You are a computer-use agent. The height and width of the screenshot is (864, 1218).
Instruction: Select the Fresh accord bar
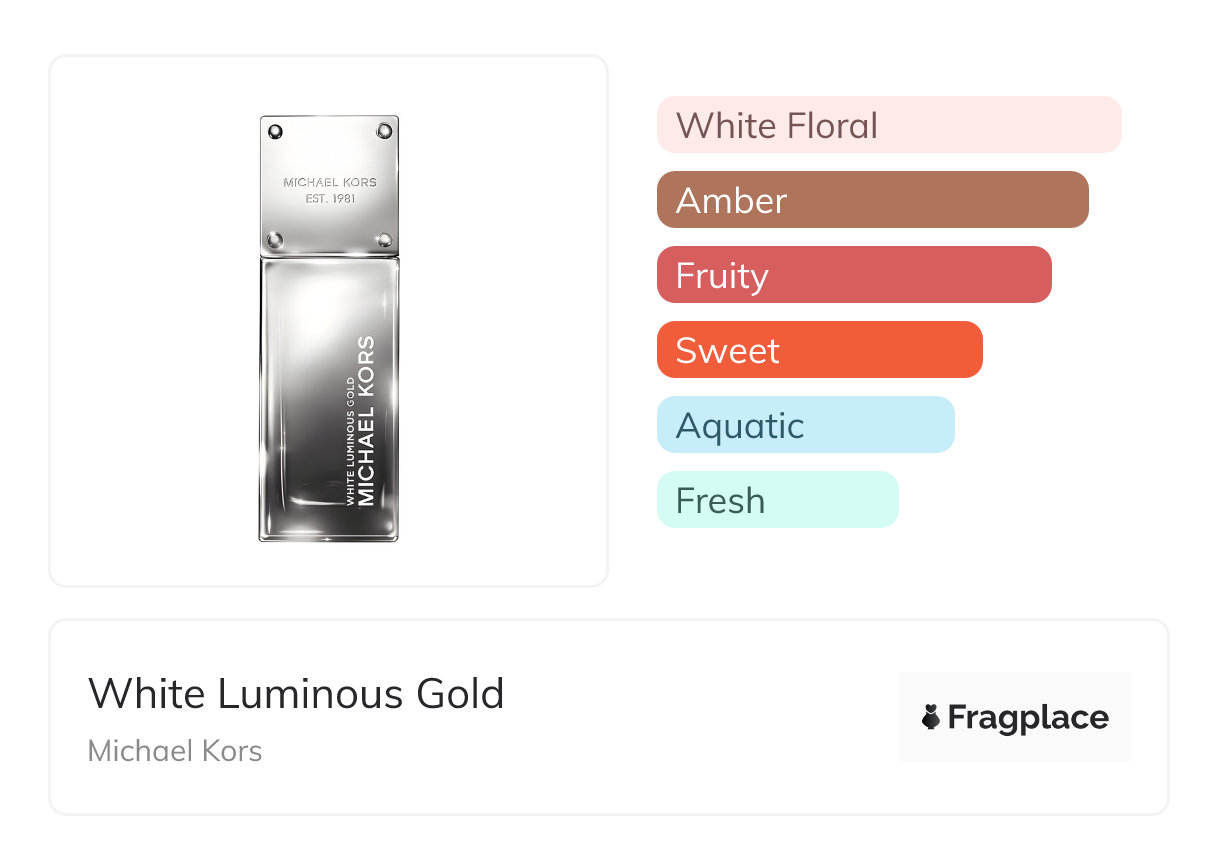pyautogui.click(x=777, y=500)
